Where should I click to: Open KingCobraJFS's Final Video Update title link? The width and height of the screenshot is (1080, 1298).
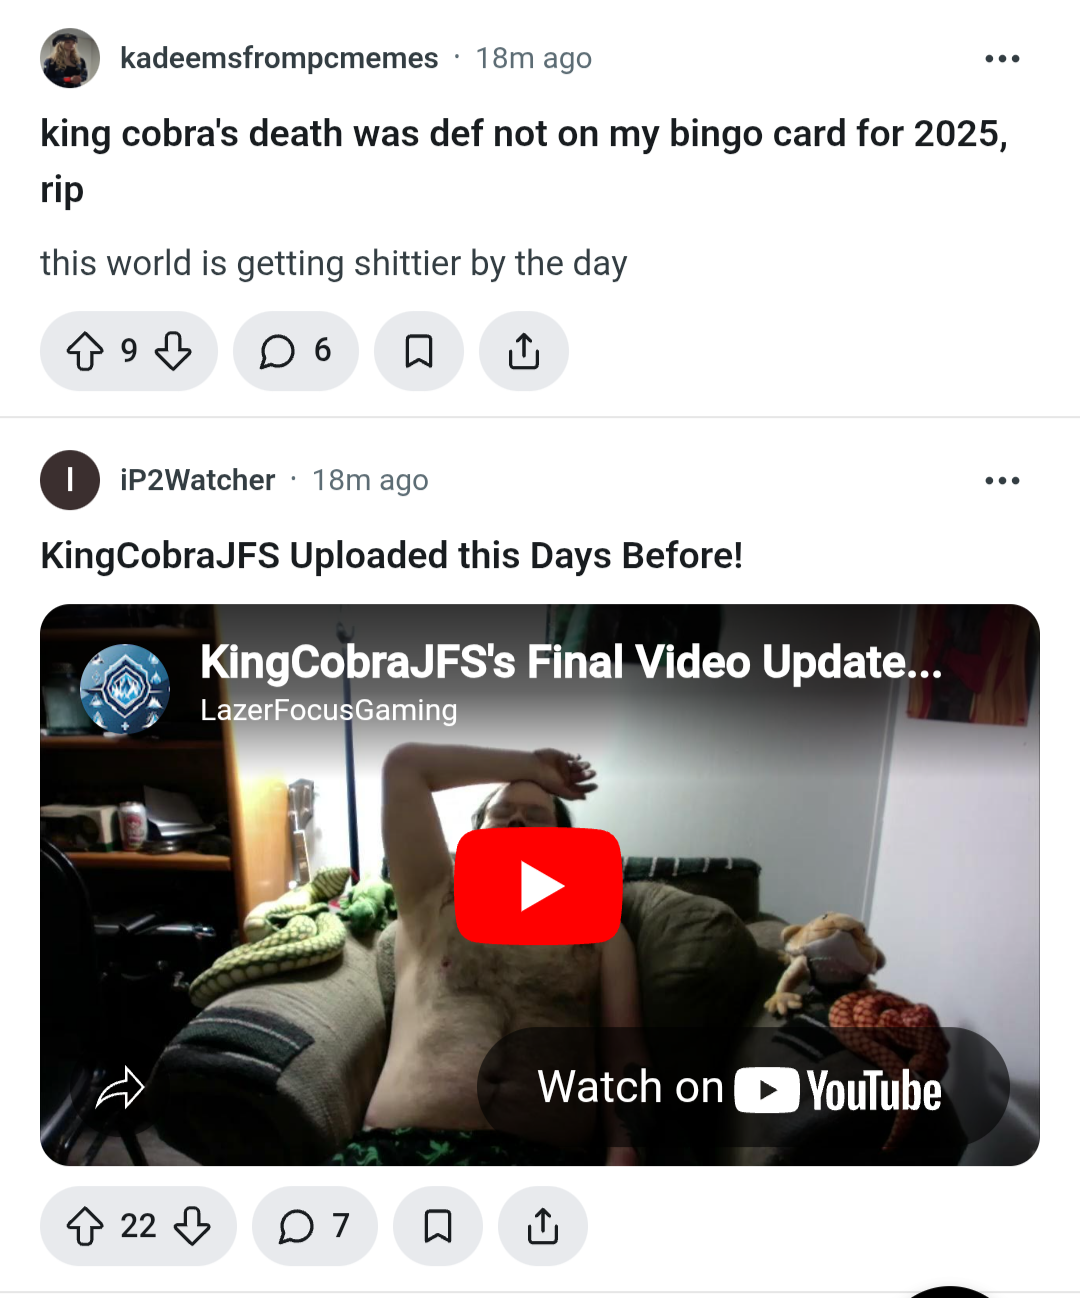571,662
